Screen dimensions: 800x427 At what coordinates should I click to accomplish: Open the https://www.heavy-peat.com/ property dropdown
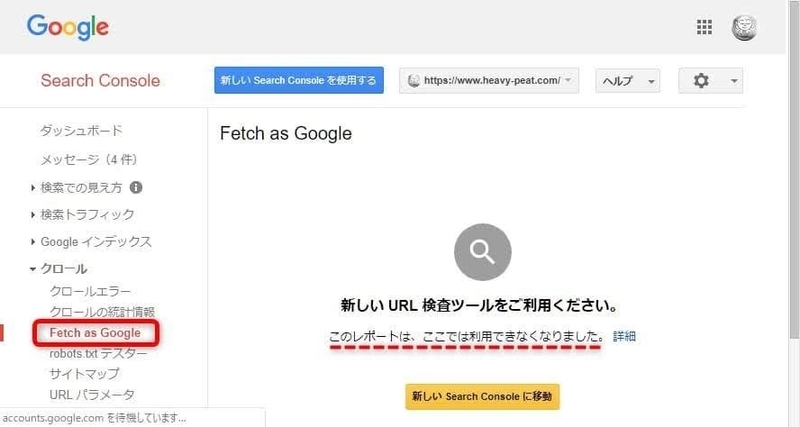(x=489, y=81)
